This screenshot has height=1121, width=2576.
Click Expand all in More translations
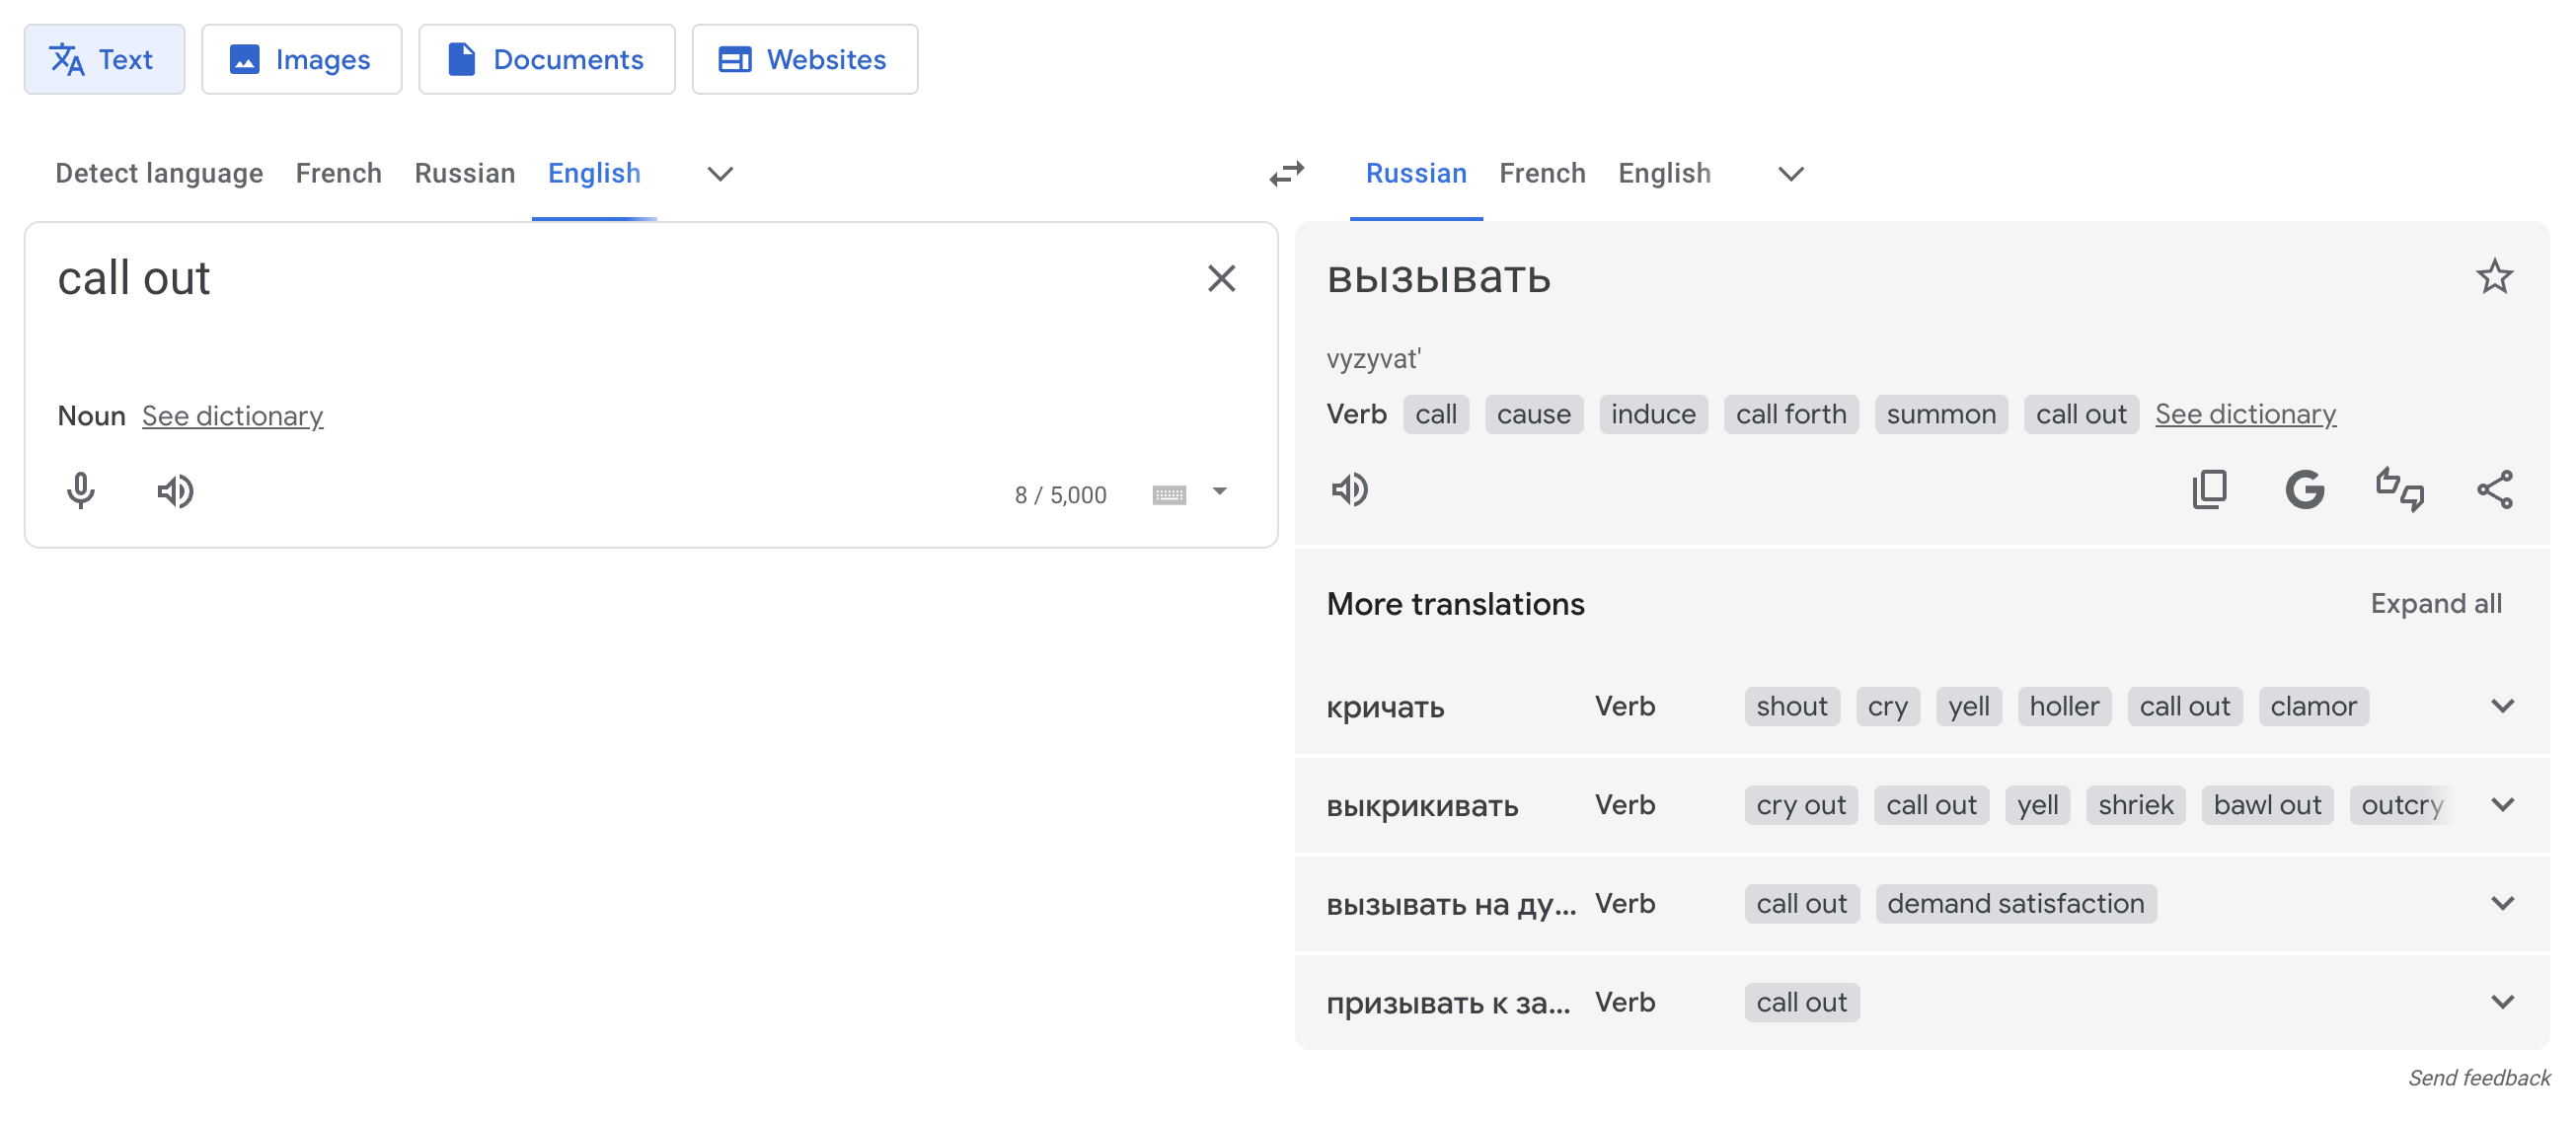pos(2435,603)
